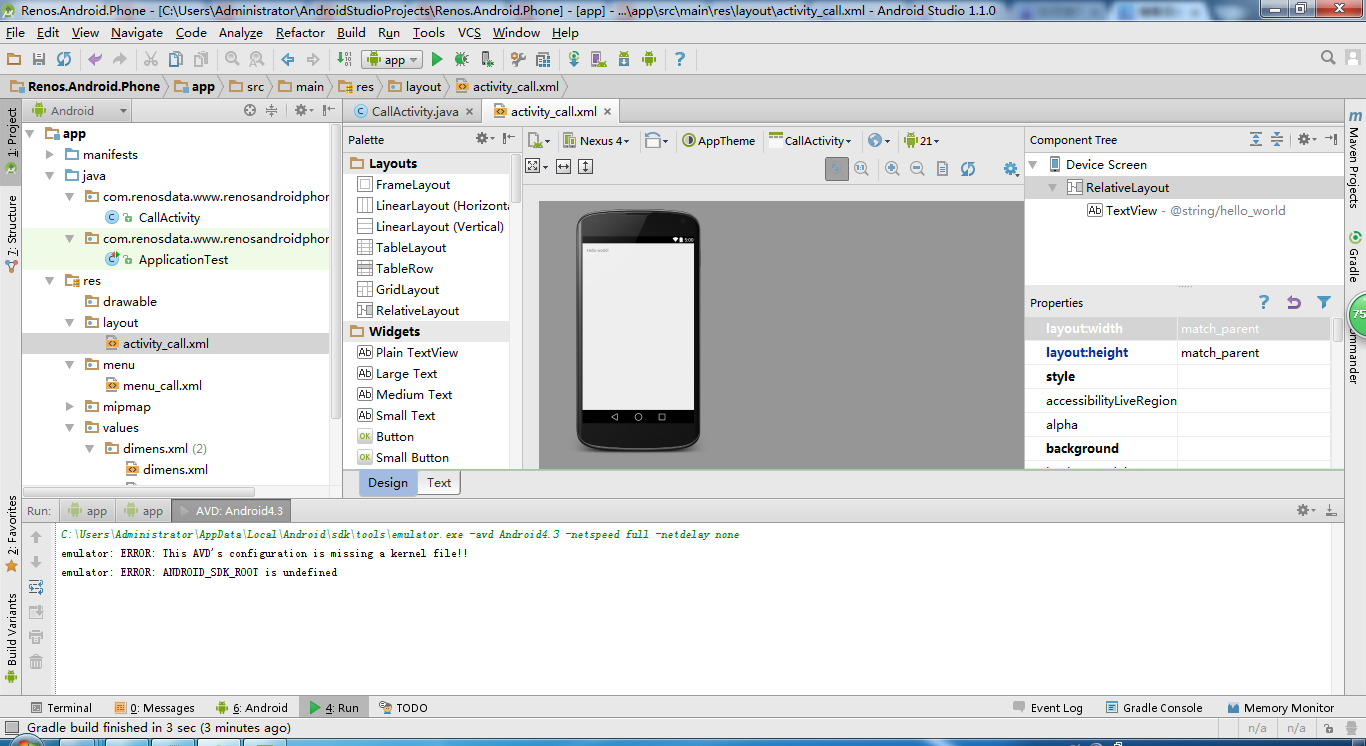Toggle Zoom to Fit in design toolbar

(837, 169)
